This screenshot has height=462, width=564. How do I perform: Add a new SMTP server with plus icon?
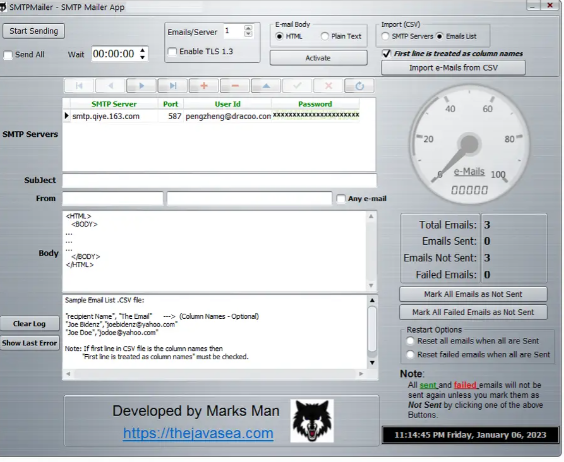click(x=204, y=86)
